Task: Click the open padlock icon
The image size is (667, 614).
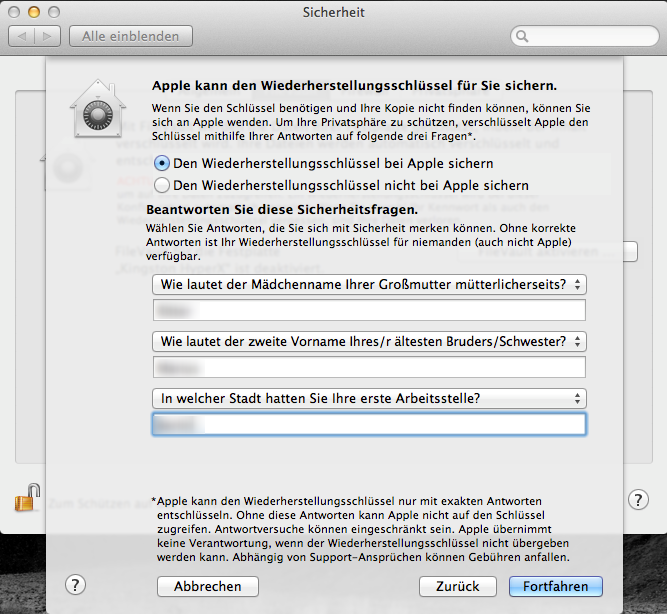Action: click(x=27, y=498)
